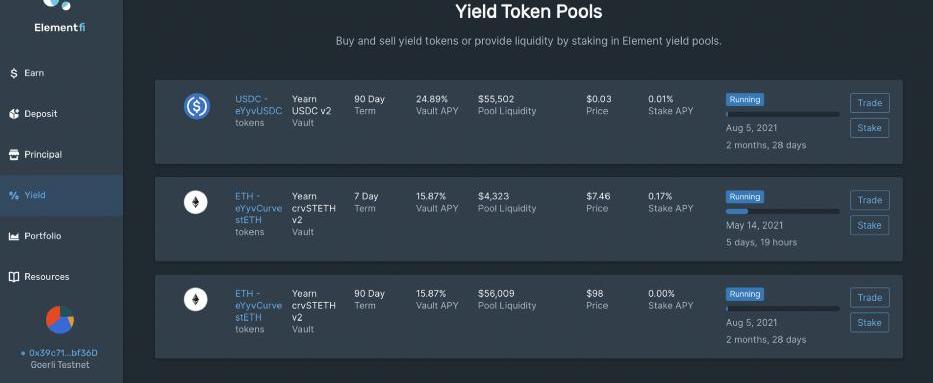Viewport: 933px width, 383px height.
Task: Click wallet address 0x39c71...bf36D
Action: (x=63, y=353)
